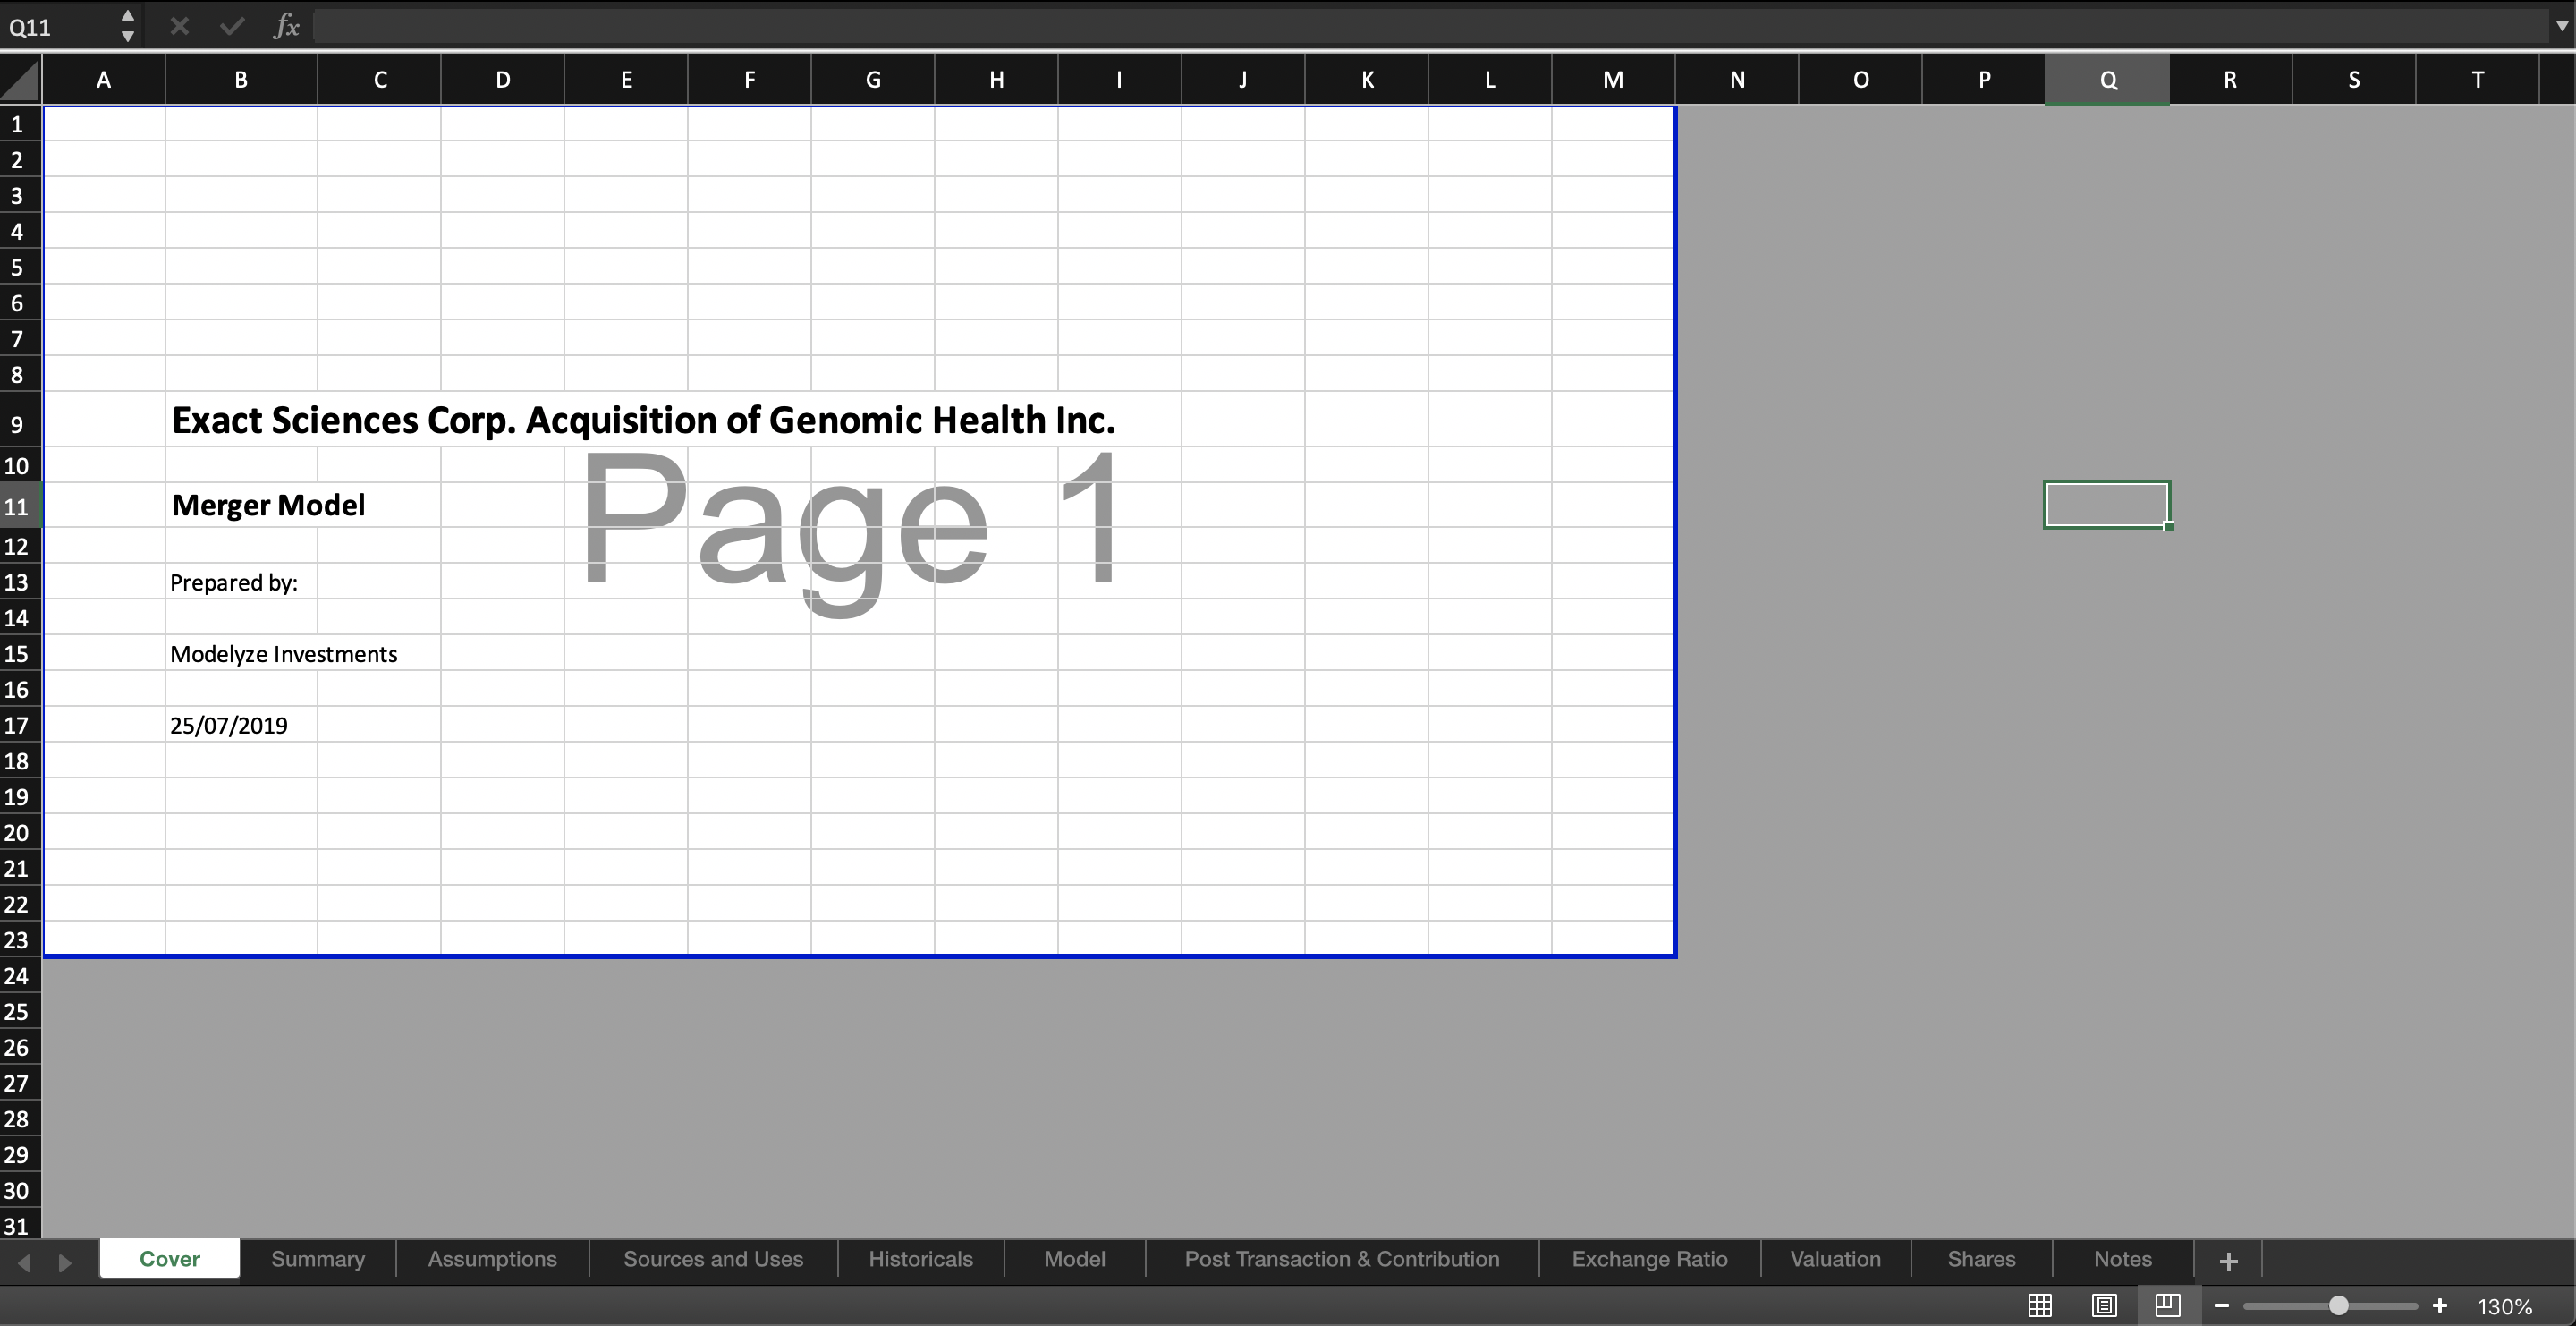Image resolution: width=2576 pixels, height=1326 pixels.
Task: Select the Cover sheet tab
Action: click(x=169, y=1259)
